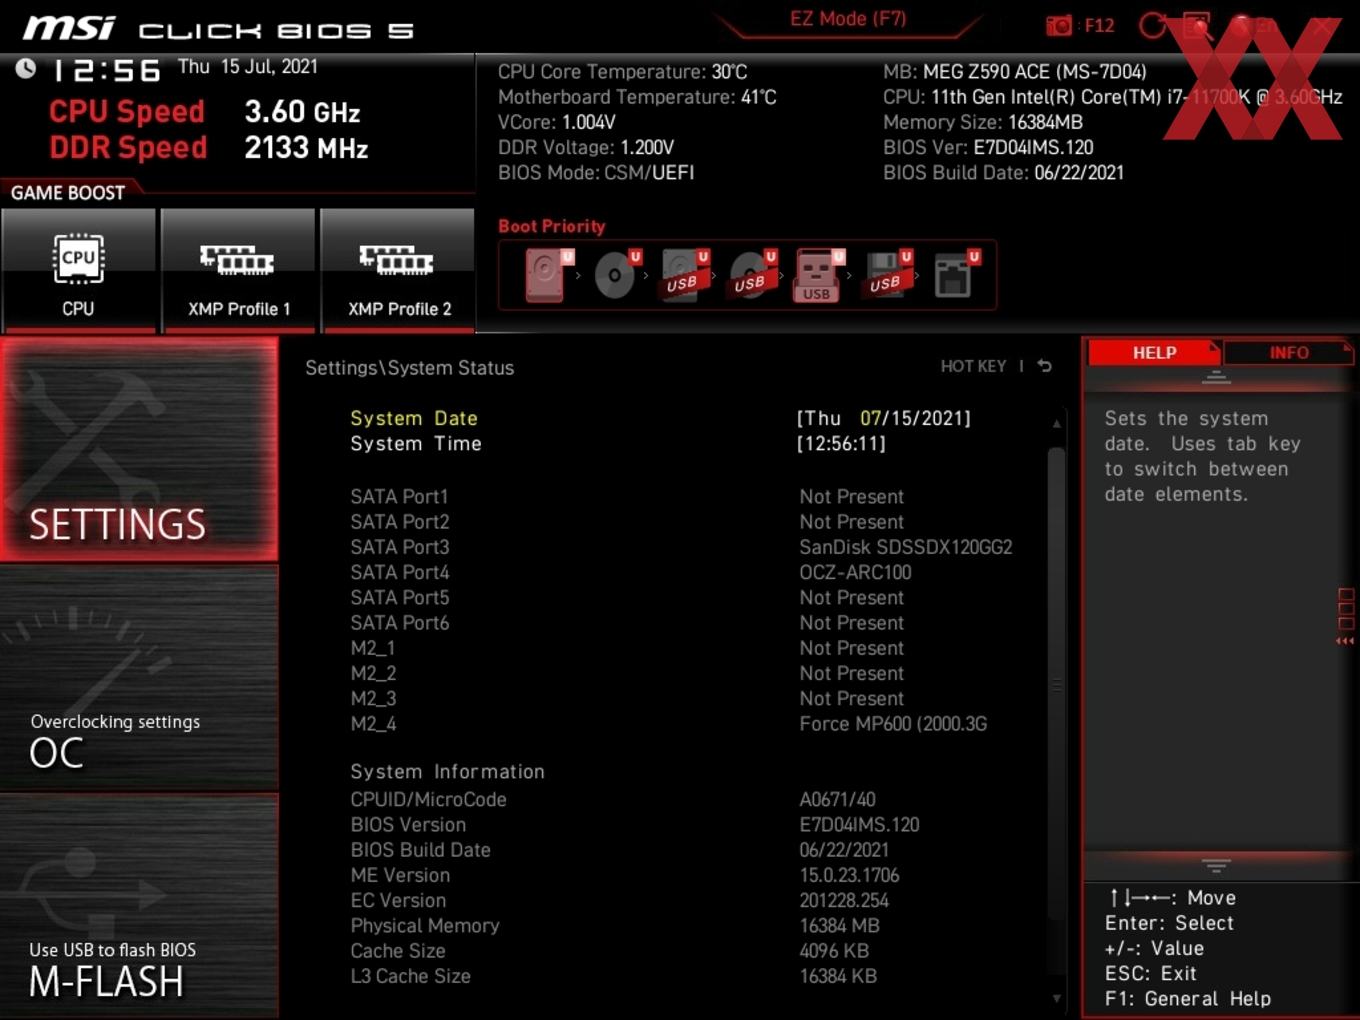Select the USB optical drive boot icon
This screenshot has width=1360, height=1020.
(752, 274)
